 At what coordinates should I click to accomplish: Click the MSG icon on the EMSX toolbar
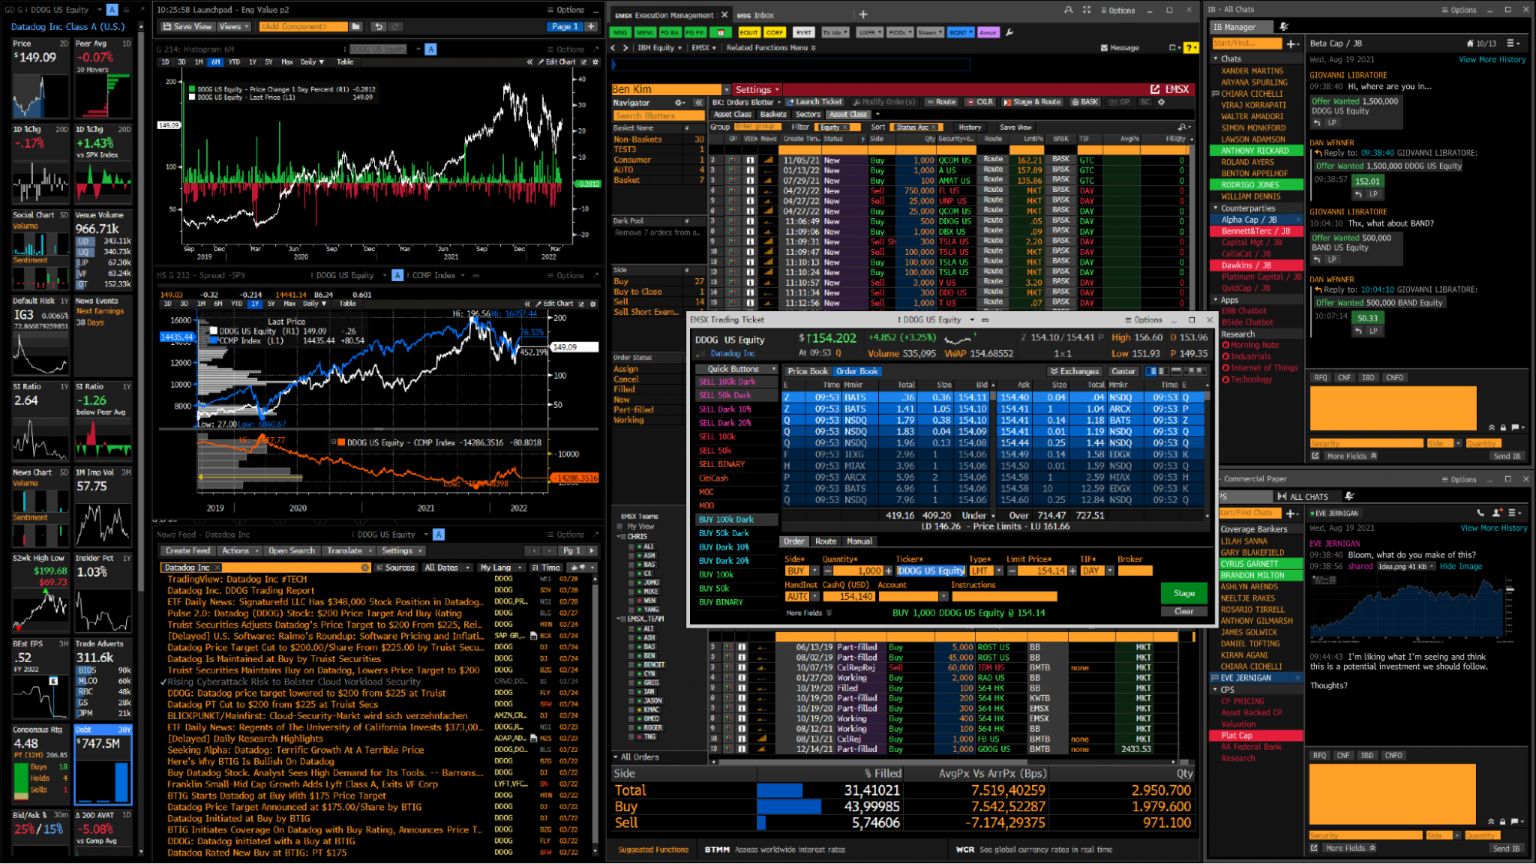tap(622, 32)
